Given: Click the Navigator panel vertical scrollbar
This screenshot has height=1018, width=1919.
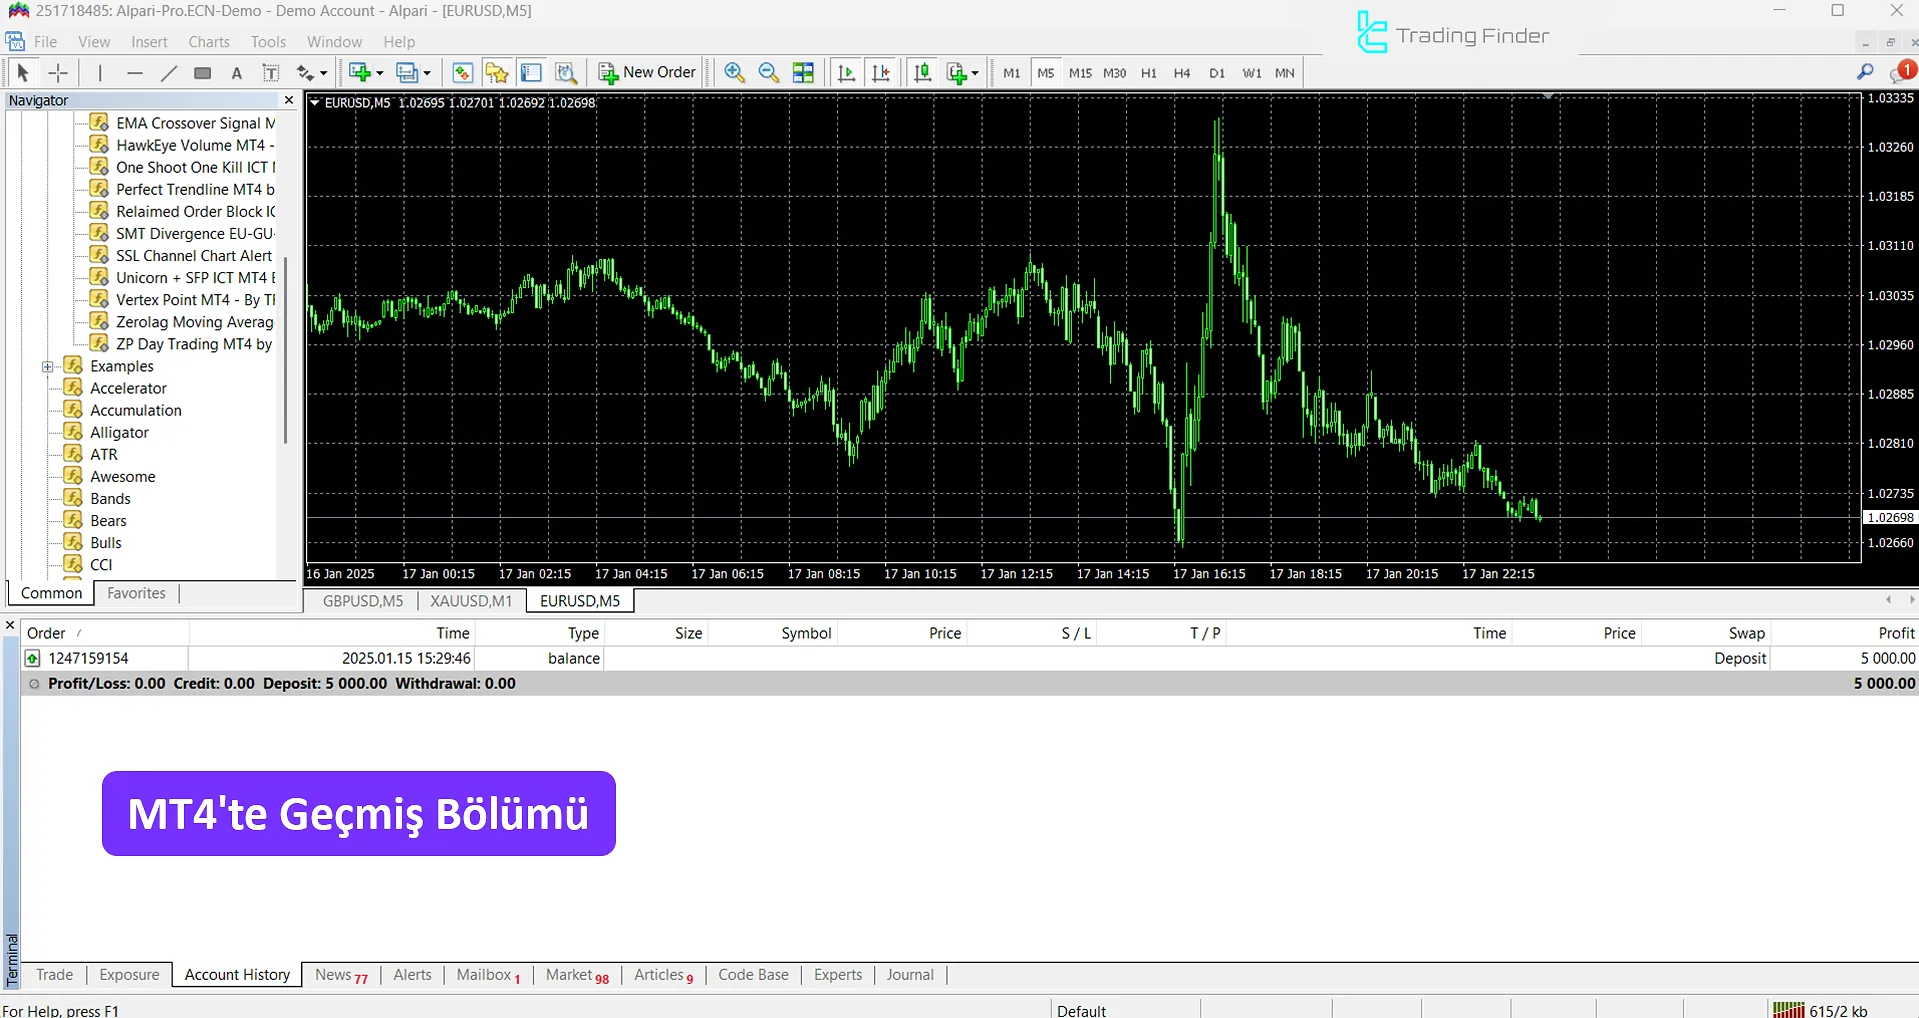Looking at the screenshot, I should click(x=285, y=350).
